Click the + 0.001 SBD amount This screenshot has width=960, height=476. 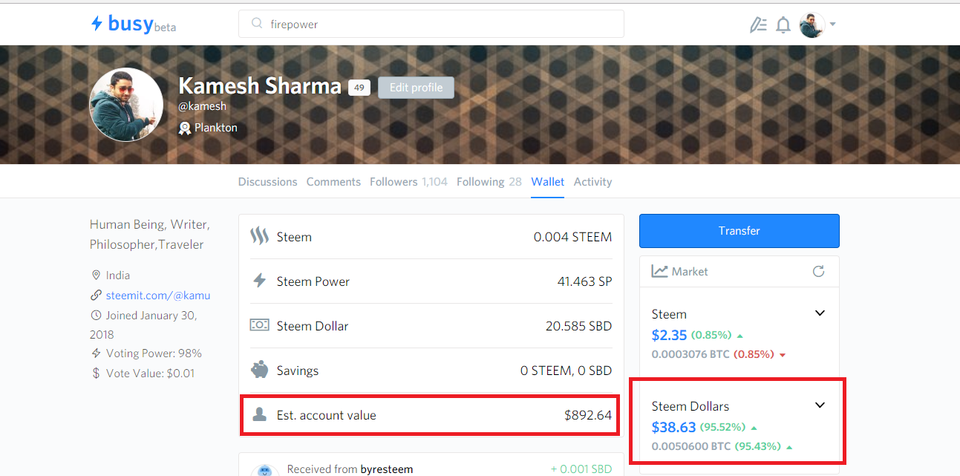581,469
